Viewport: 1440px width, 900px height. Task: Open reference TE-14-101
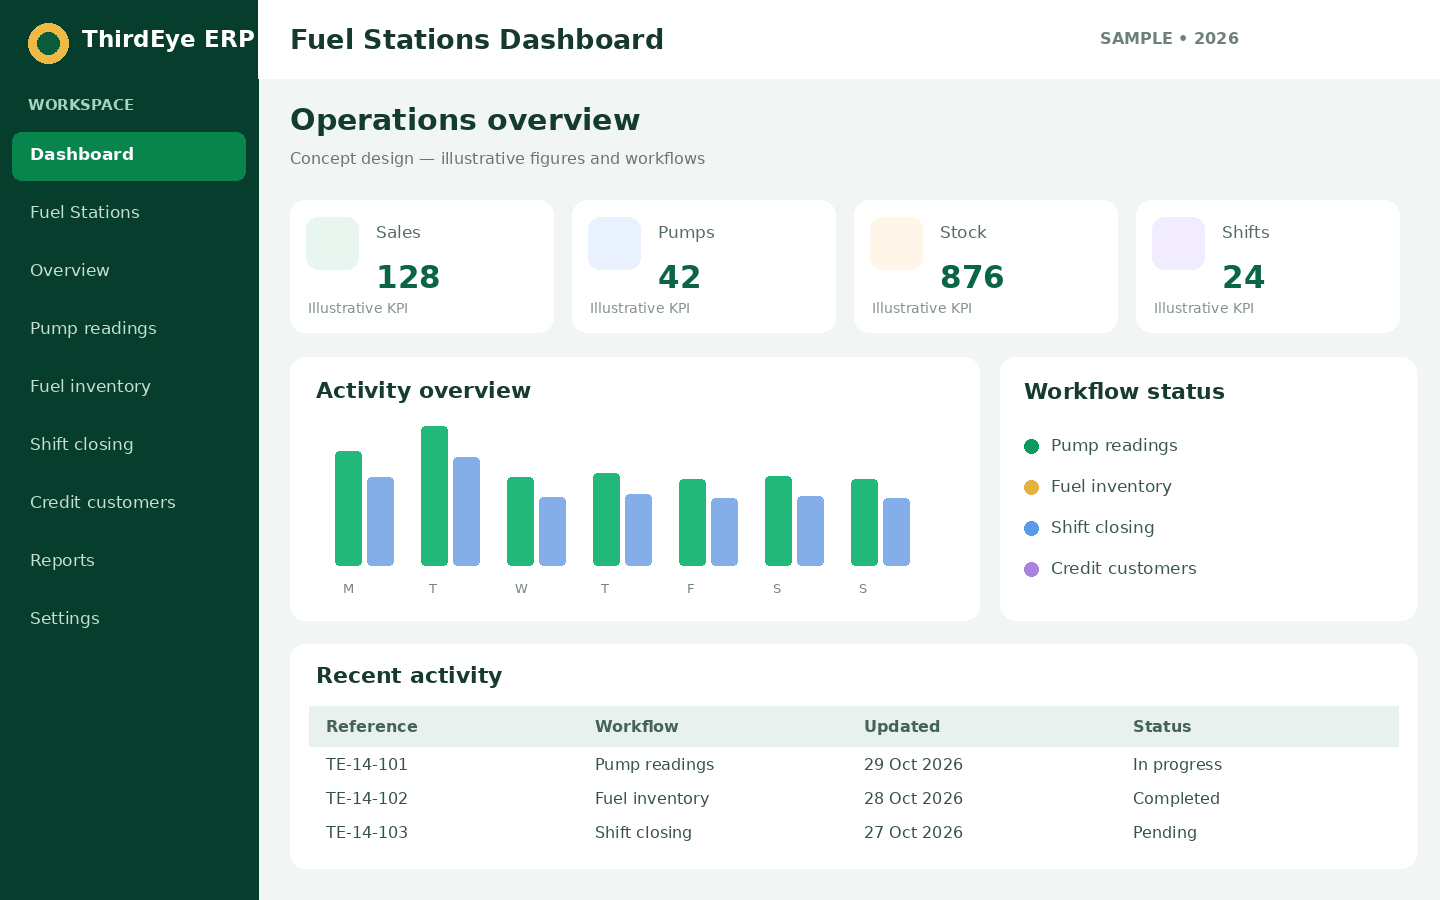(367, 765)
